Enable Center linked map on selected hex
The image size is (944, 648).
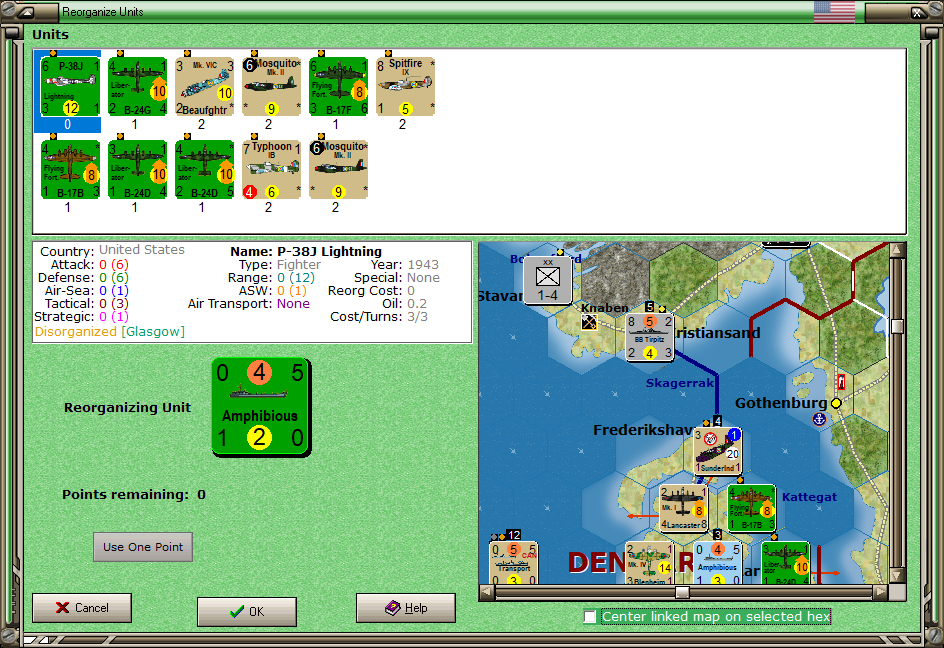590,617
